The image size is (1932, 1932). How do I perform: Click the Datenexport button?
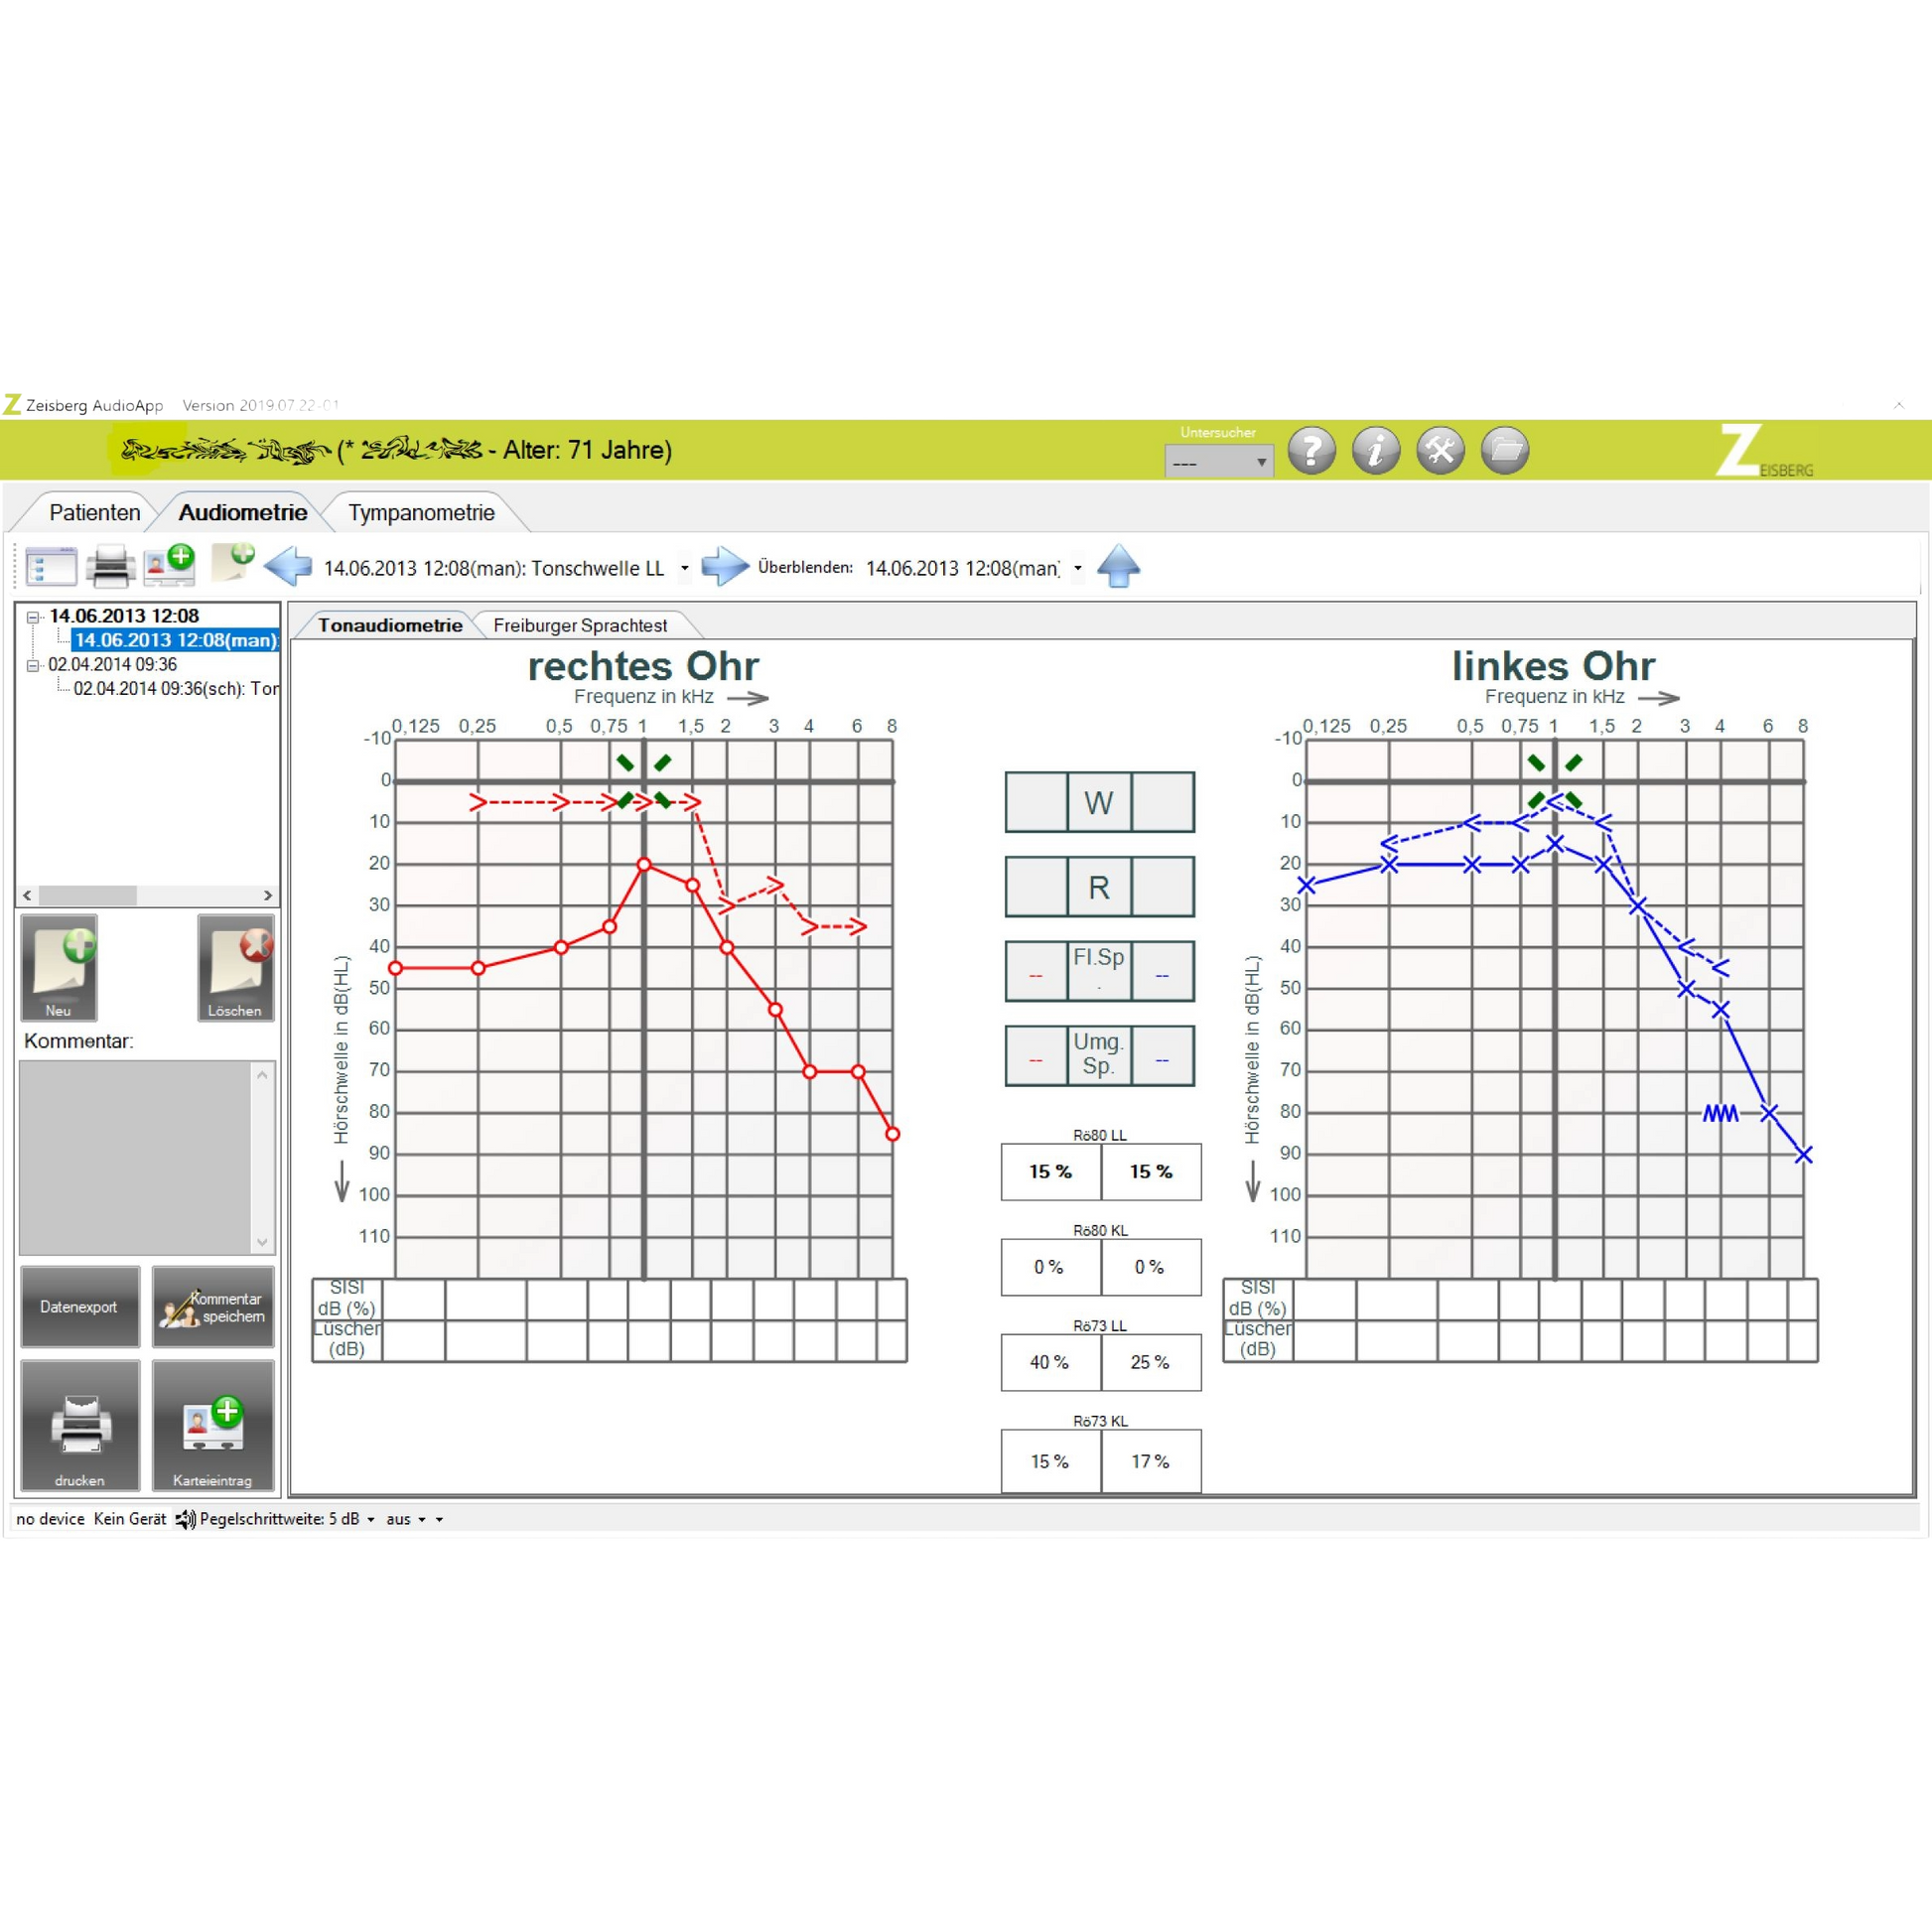80,1307
